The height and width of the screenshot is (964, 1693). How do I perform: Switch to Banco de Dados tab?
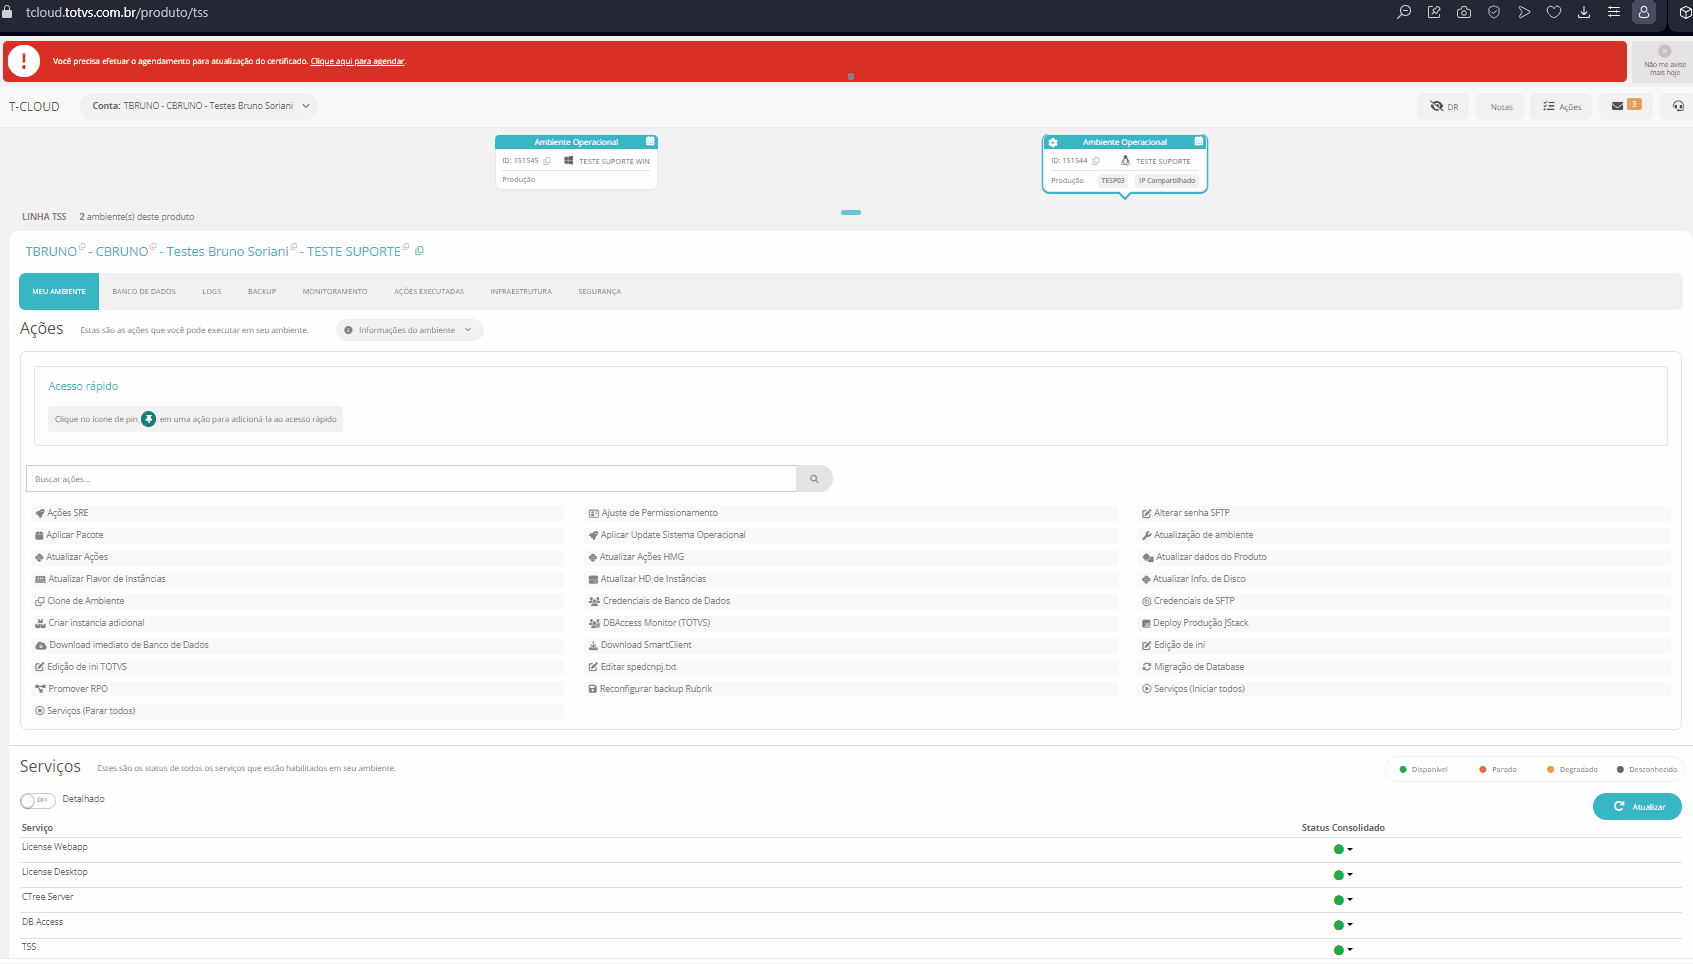pos(144,292)
